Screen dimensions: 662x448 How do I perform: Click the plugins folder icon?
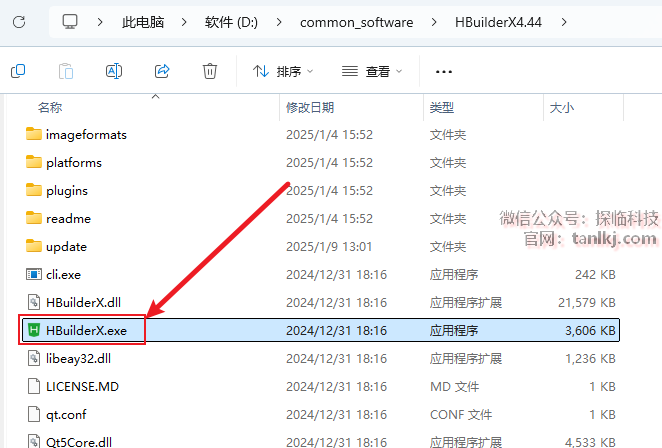point(34,190)
